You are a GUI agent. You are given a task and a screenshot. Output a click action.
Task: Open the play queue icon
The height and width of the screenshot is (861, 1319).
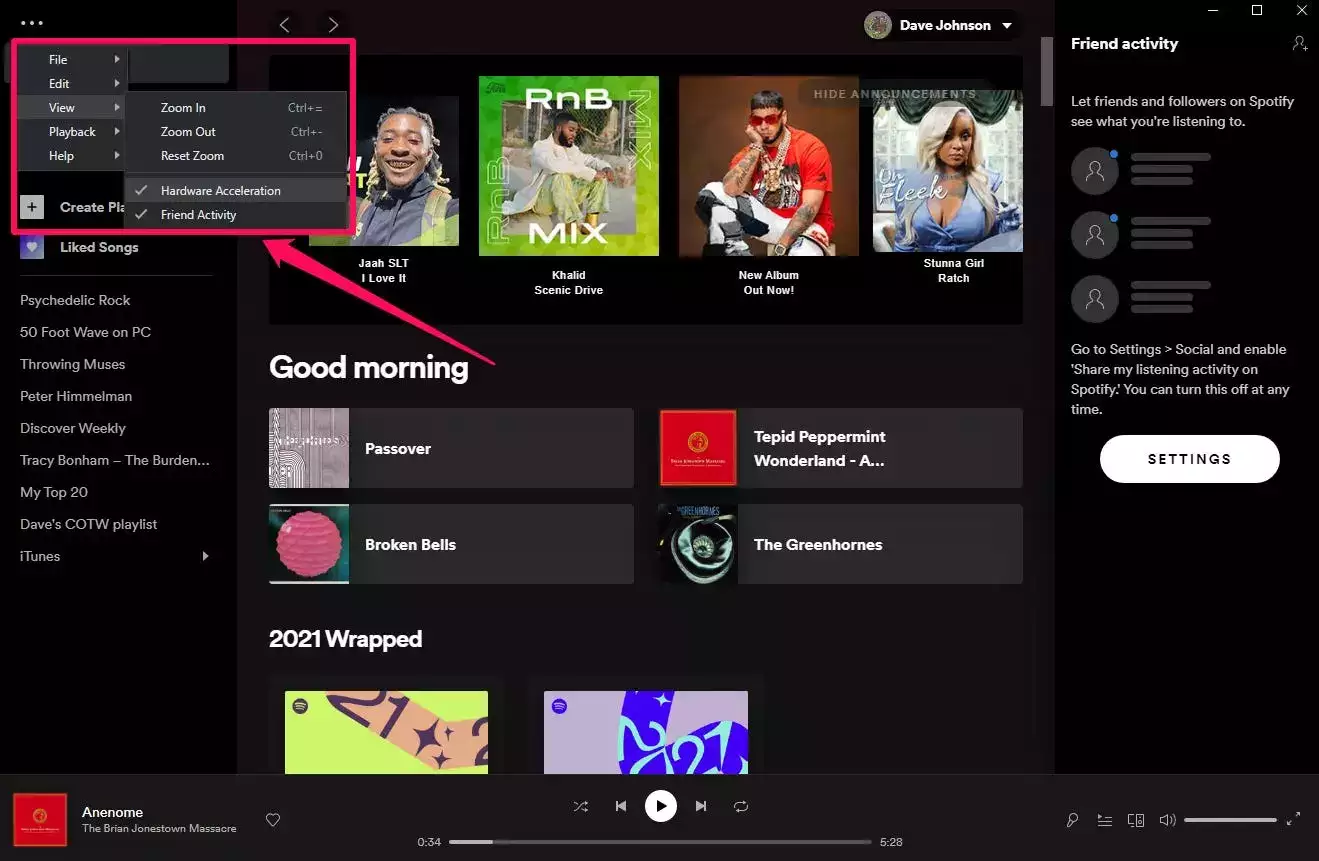[1104, 820]
